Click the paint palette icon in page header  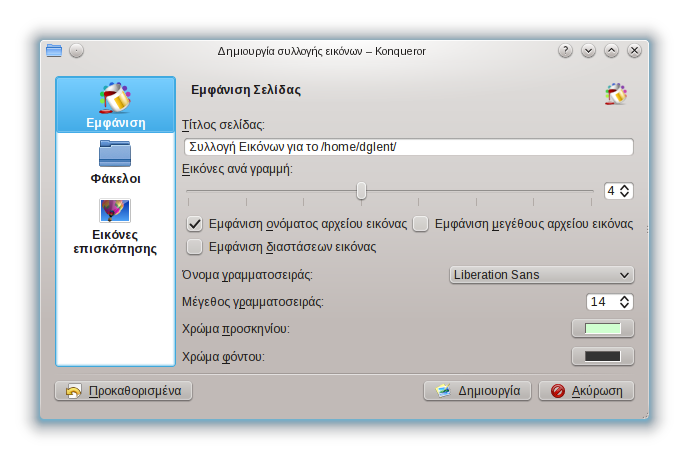tap(616, 95)
